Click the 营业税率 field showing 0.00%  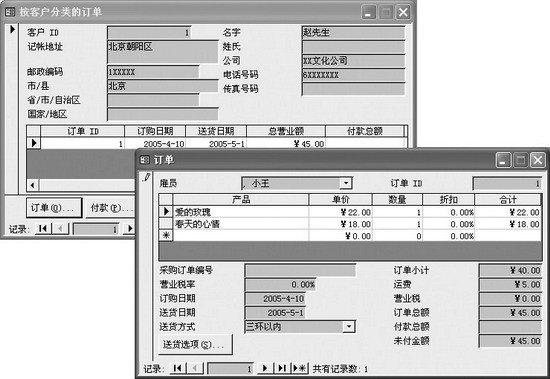[x=280, y=285]
